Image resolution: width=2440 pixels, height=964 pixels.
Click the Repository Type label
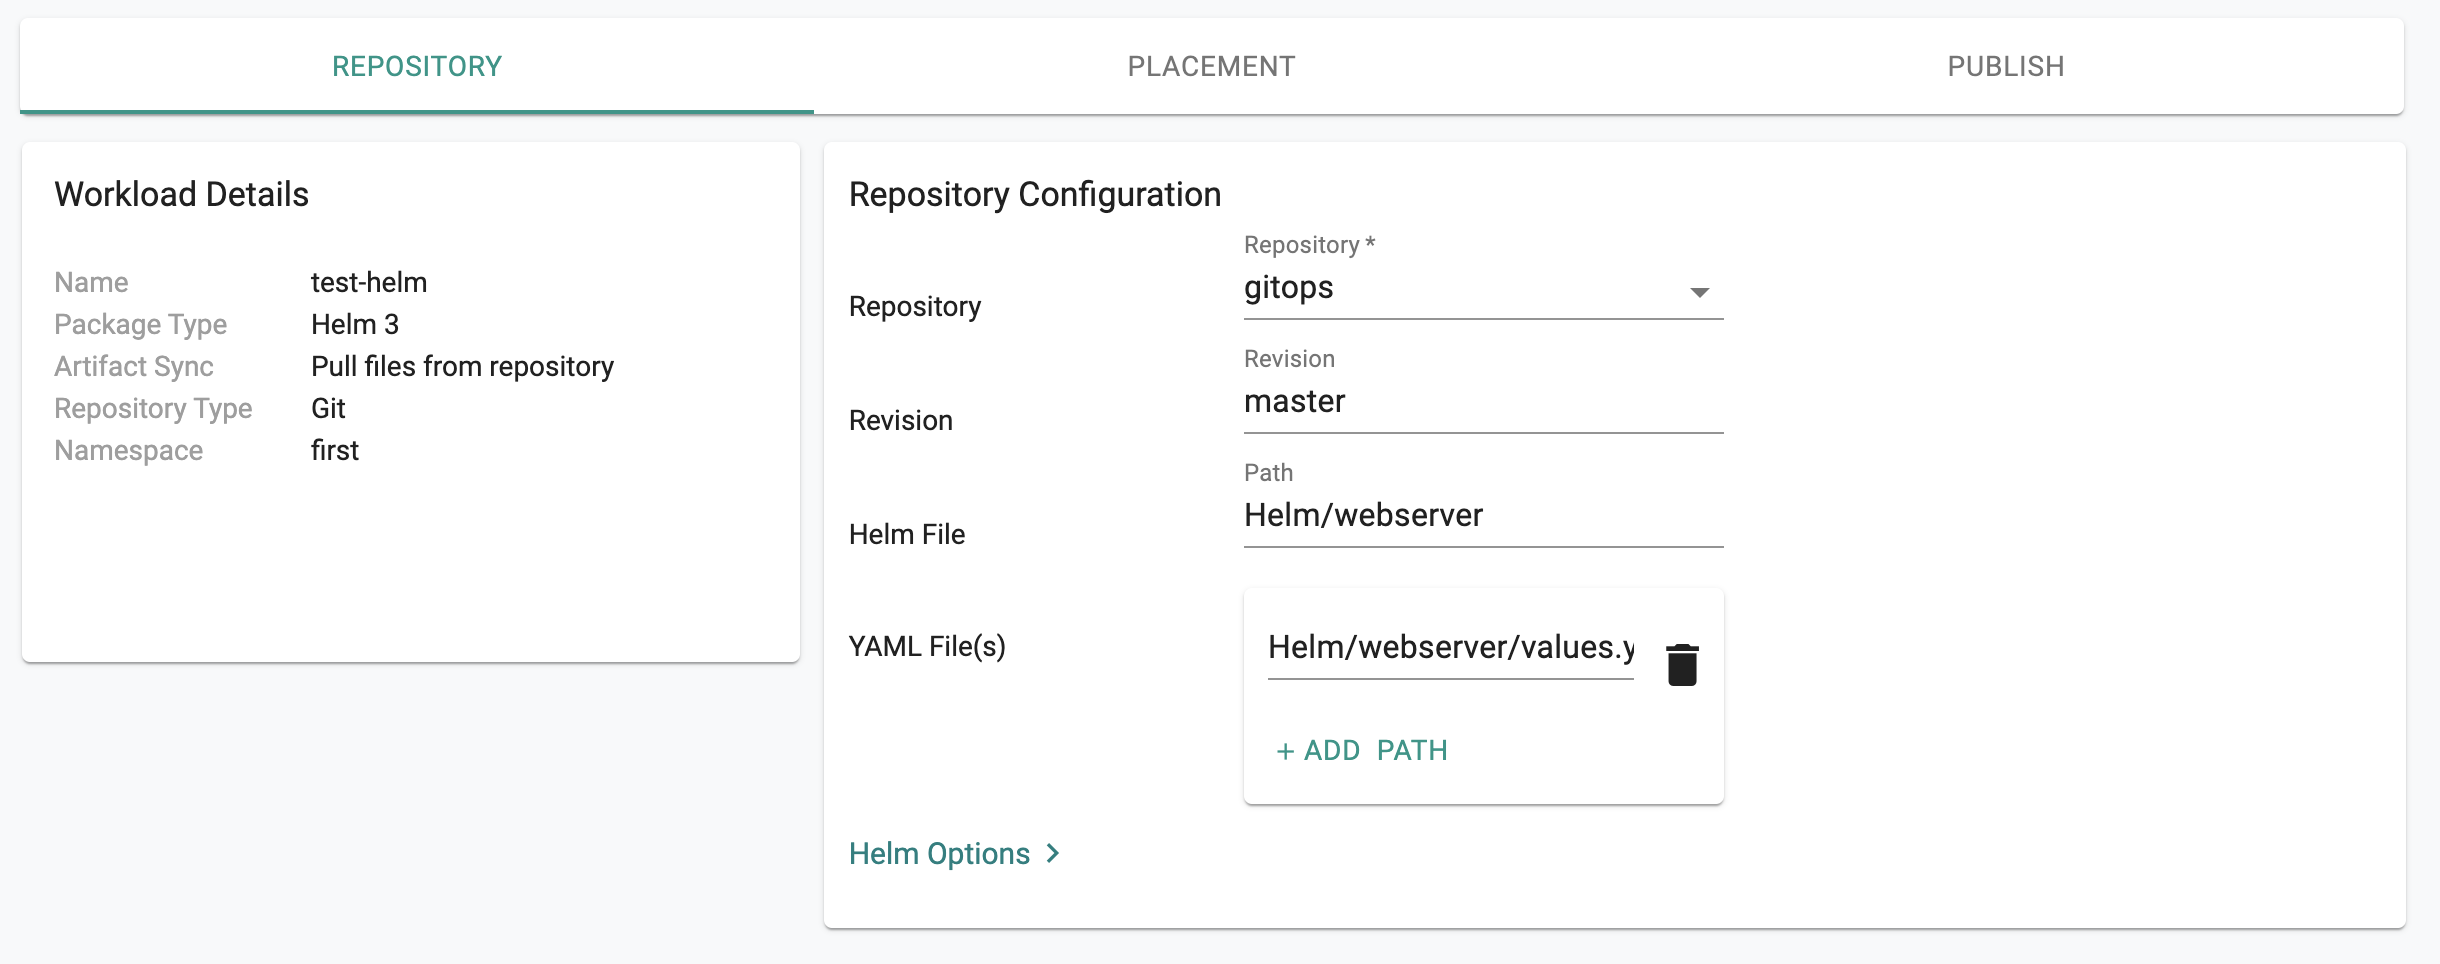[x=153, y=409]
